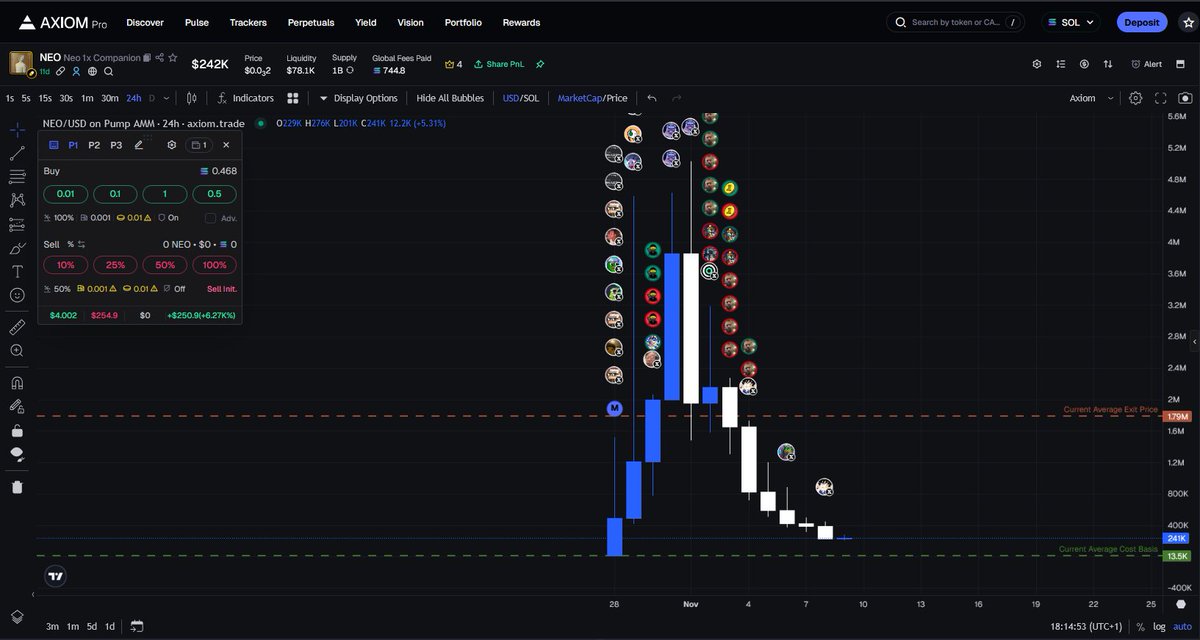The height and width of the screenshot is (640, 1200).
Task: Open the wallet count selector showing 1
Action: (198, 145)
